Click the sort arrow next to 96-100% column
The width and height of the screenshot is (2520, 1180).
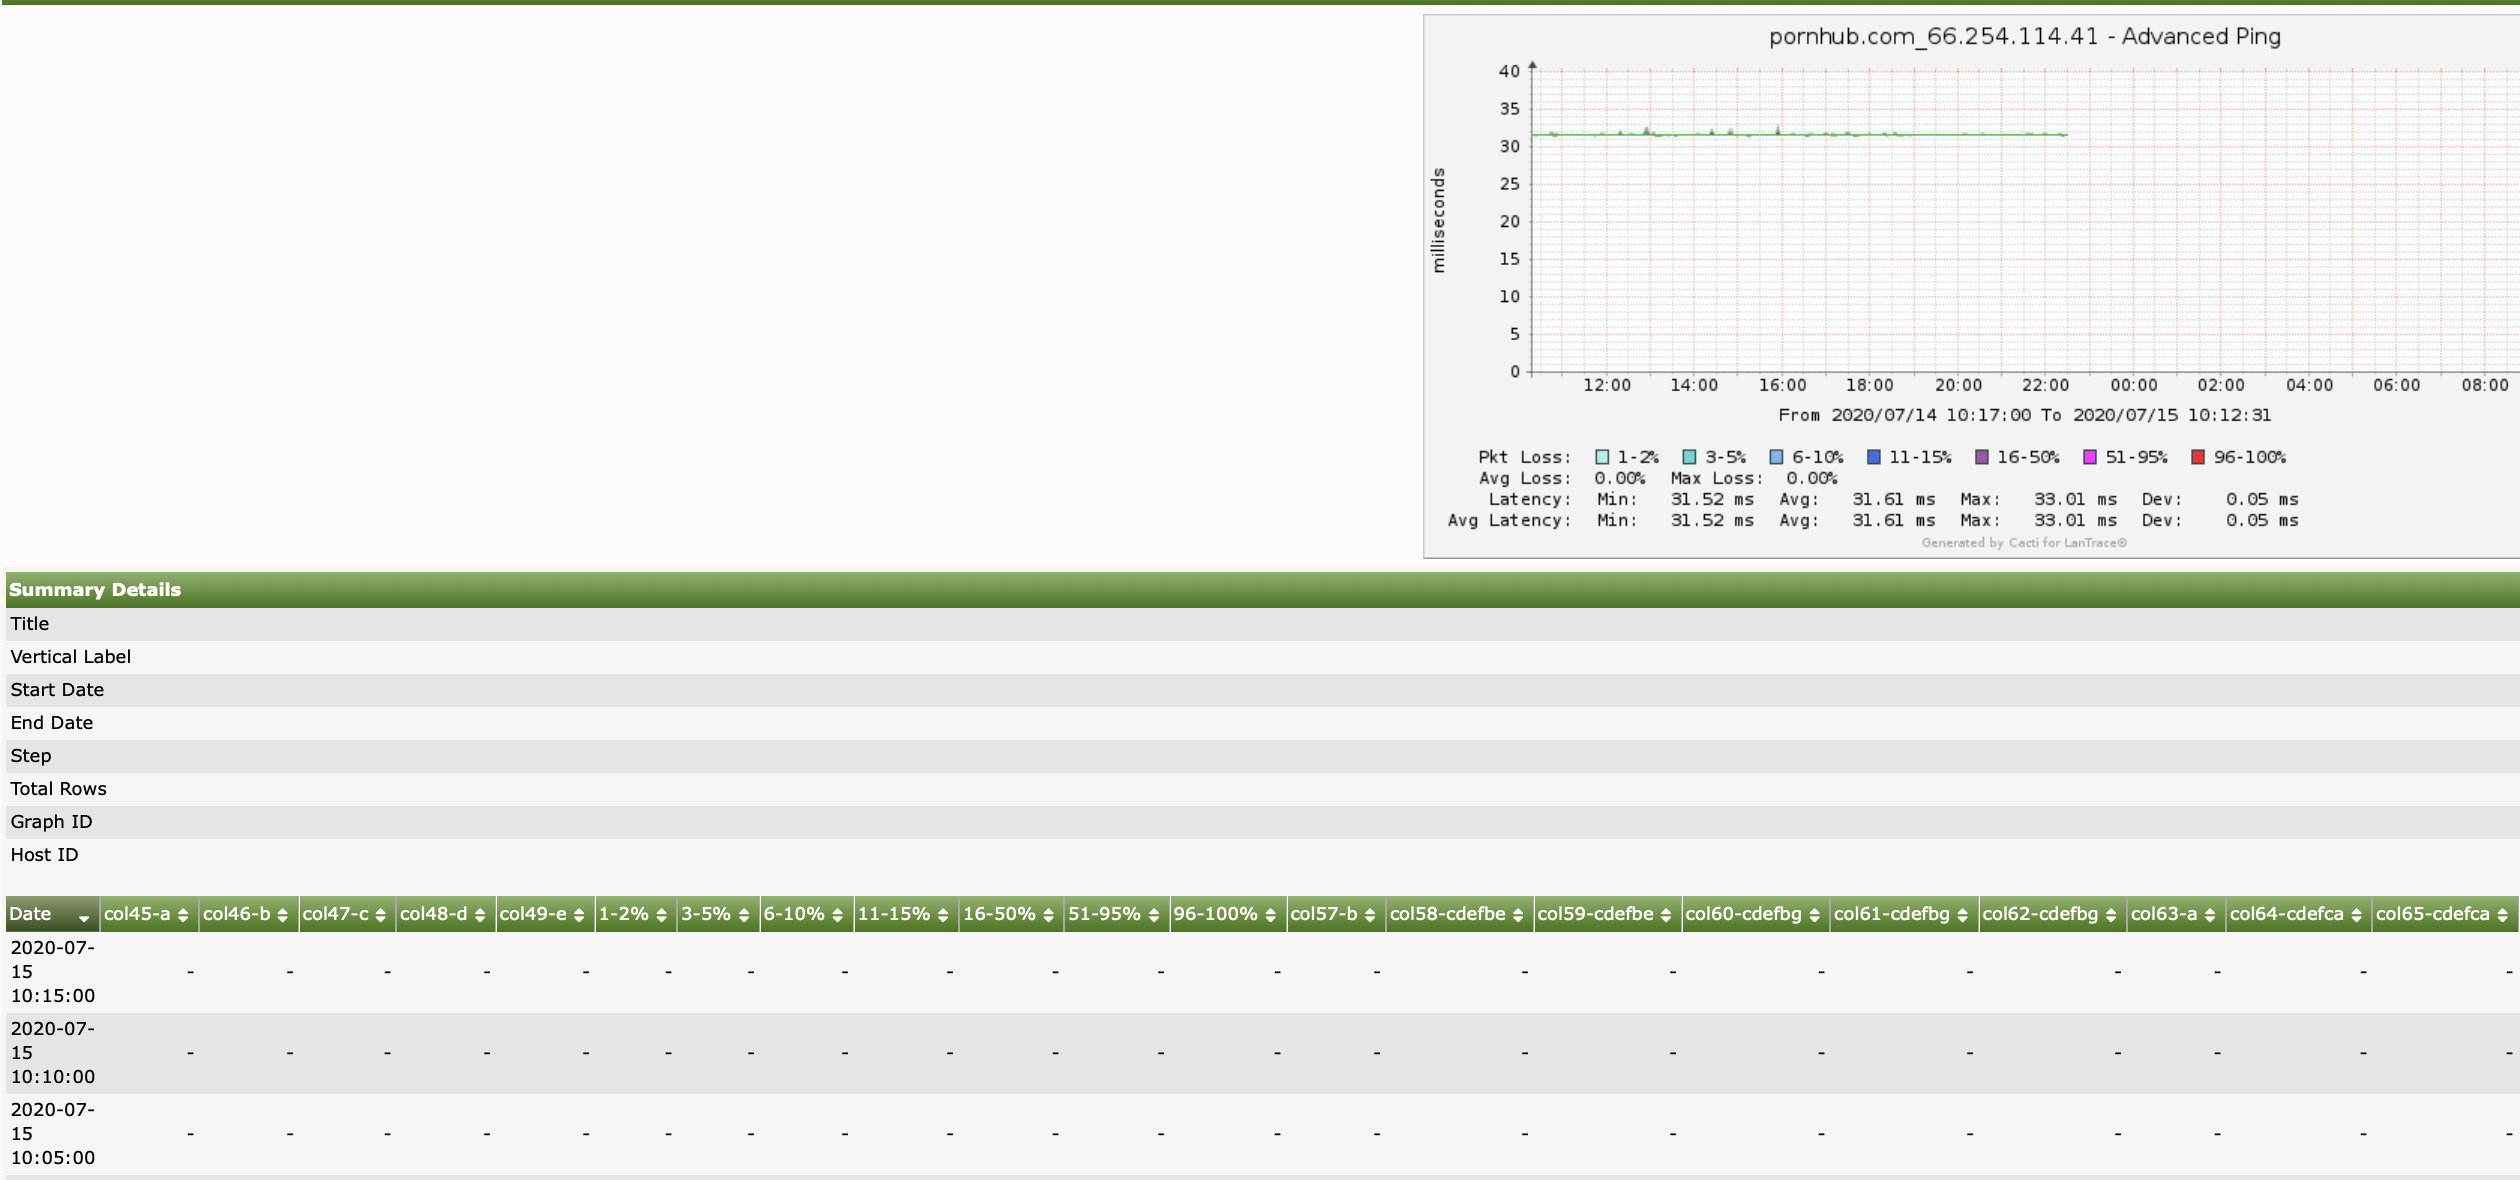pos(1270,913)
